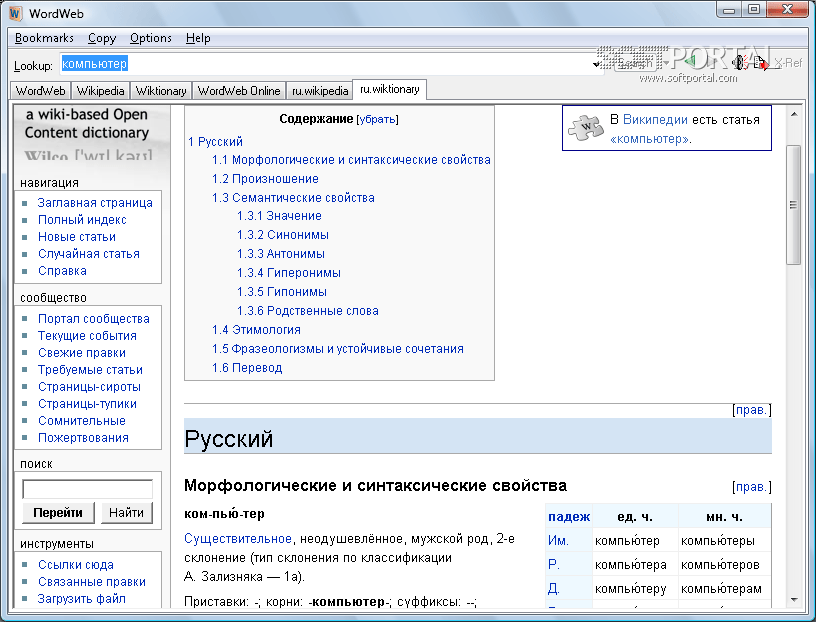Image resolution: width=816 pixels, height=622 pixels.
Task: Switch to the Wikipedia tab
Action: tap(100, 91)
